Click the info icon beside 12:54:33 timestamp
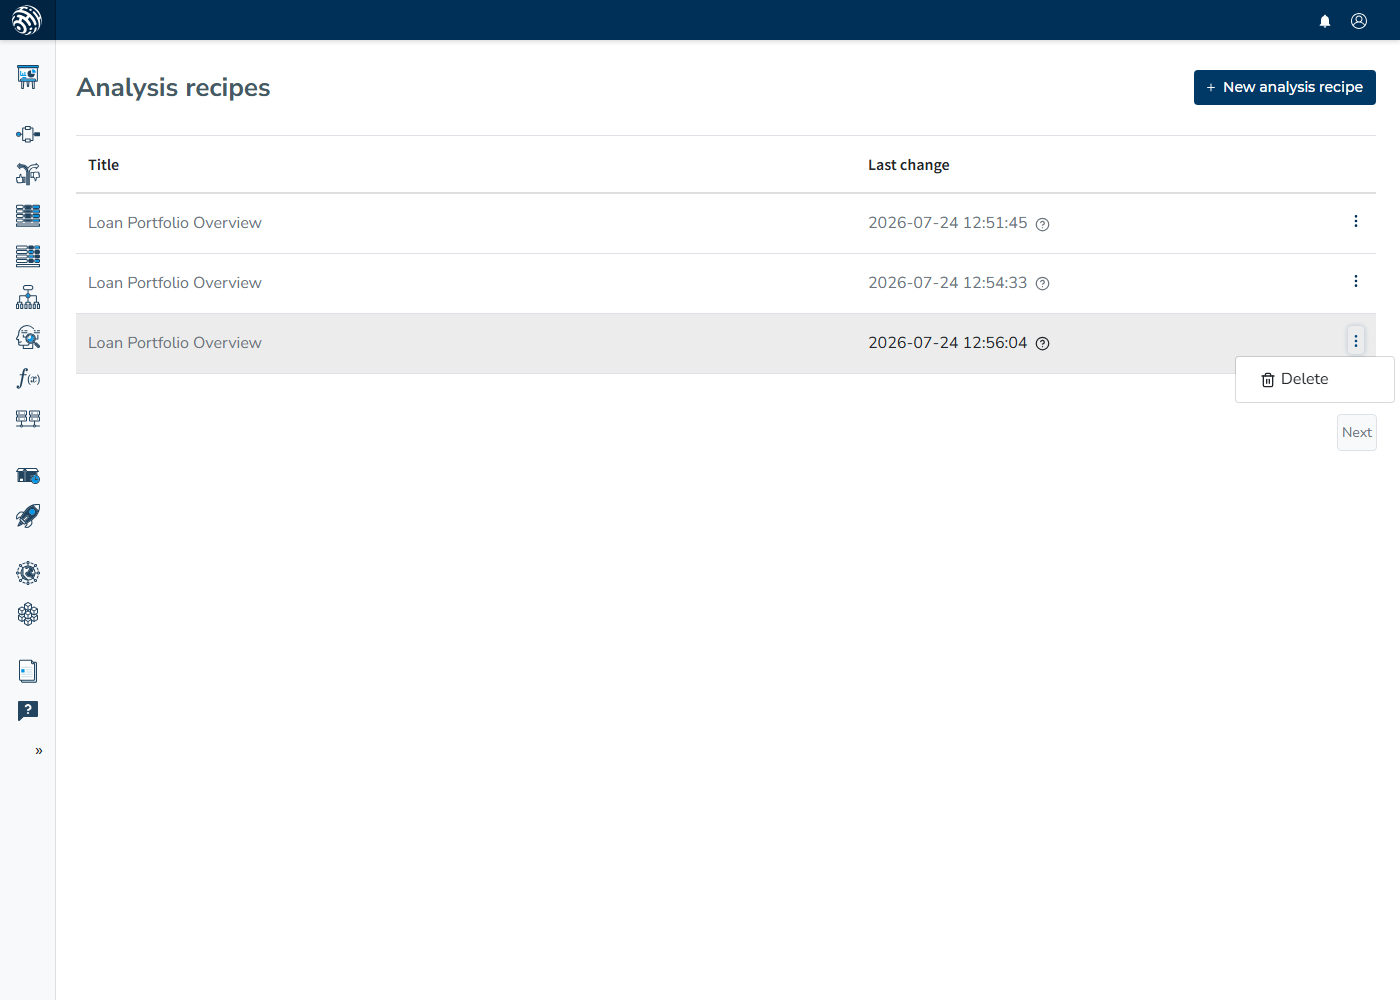1400x1000 pixels. pos(1042,284)
